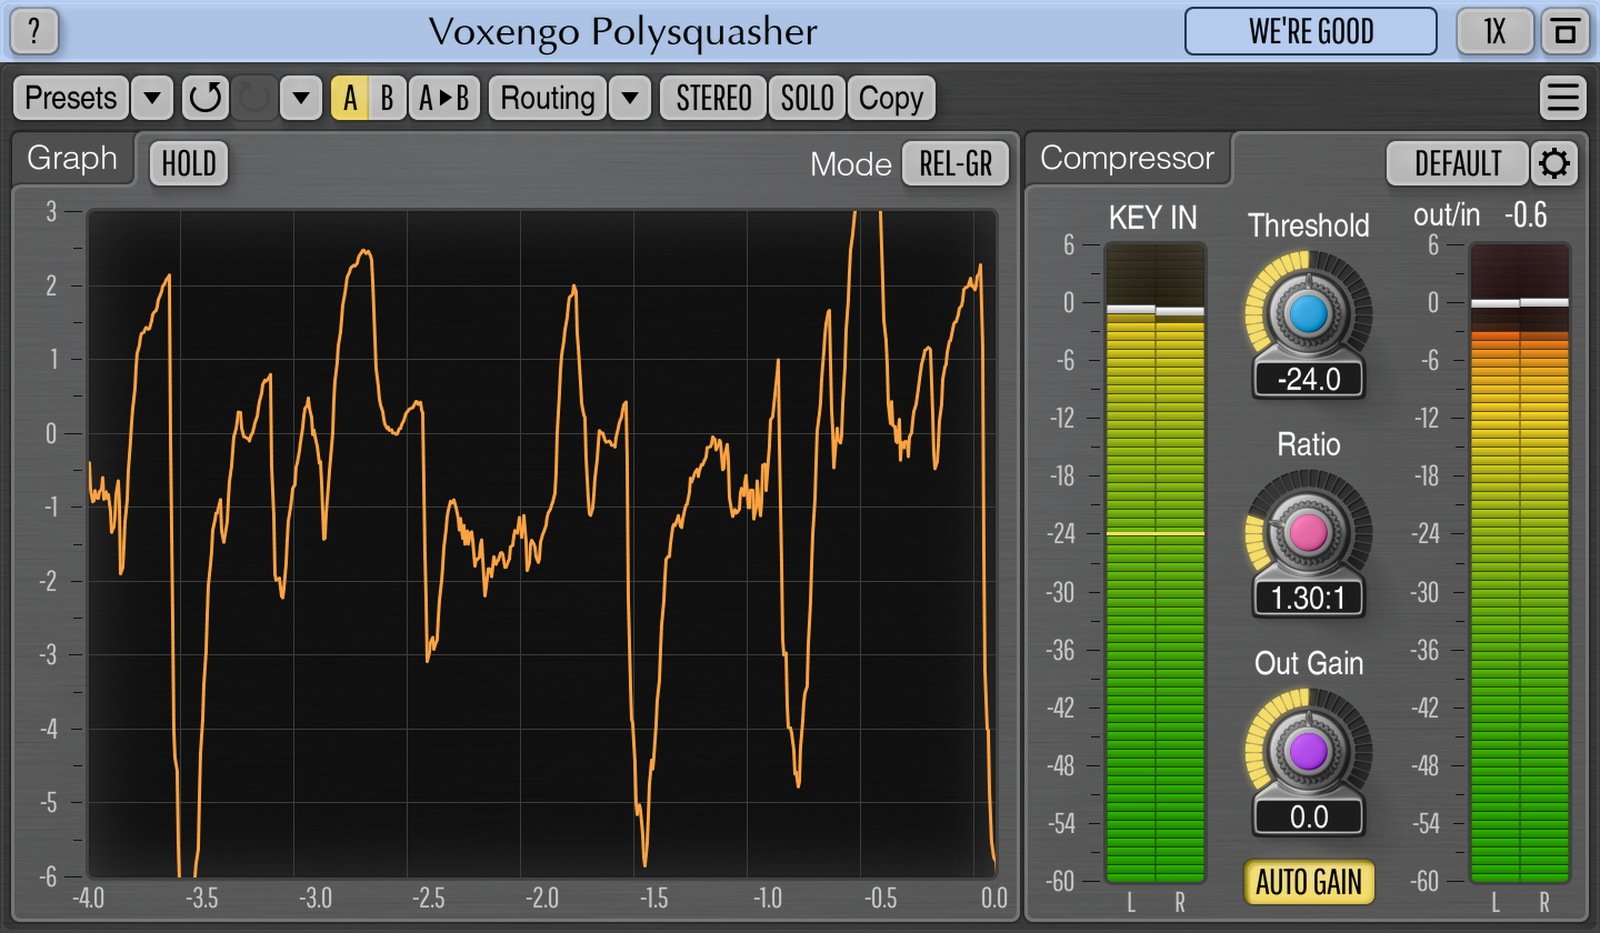Change the graph Mode from REL-GR

pyautogui.click(x=954, y=164)
